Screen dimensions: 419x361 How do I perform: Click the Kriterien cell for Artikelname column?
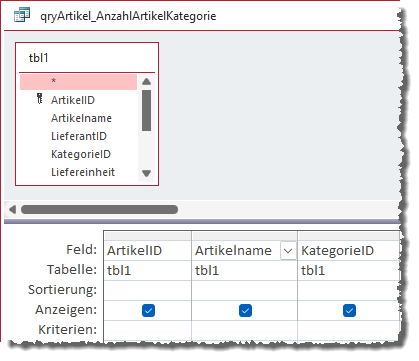244,330
